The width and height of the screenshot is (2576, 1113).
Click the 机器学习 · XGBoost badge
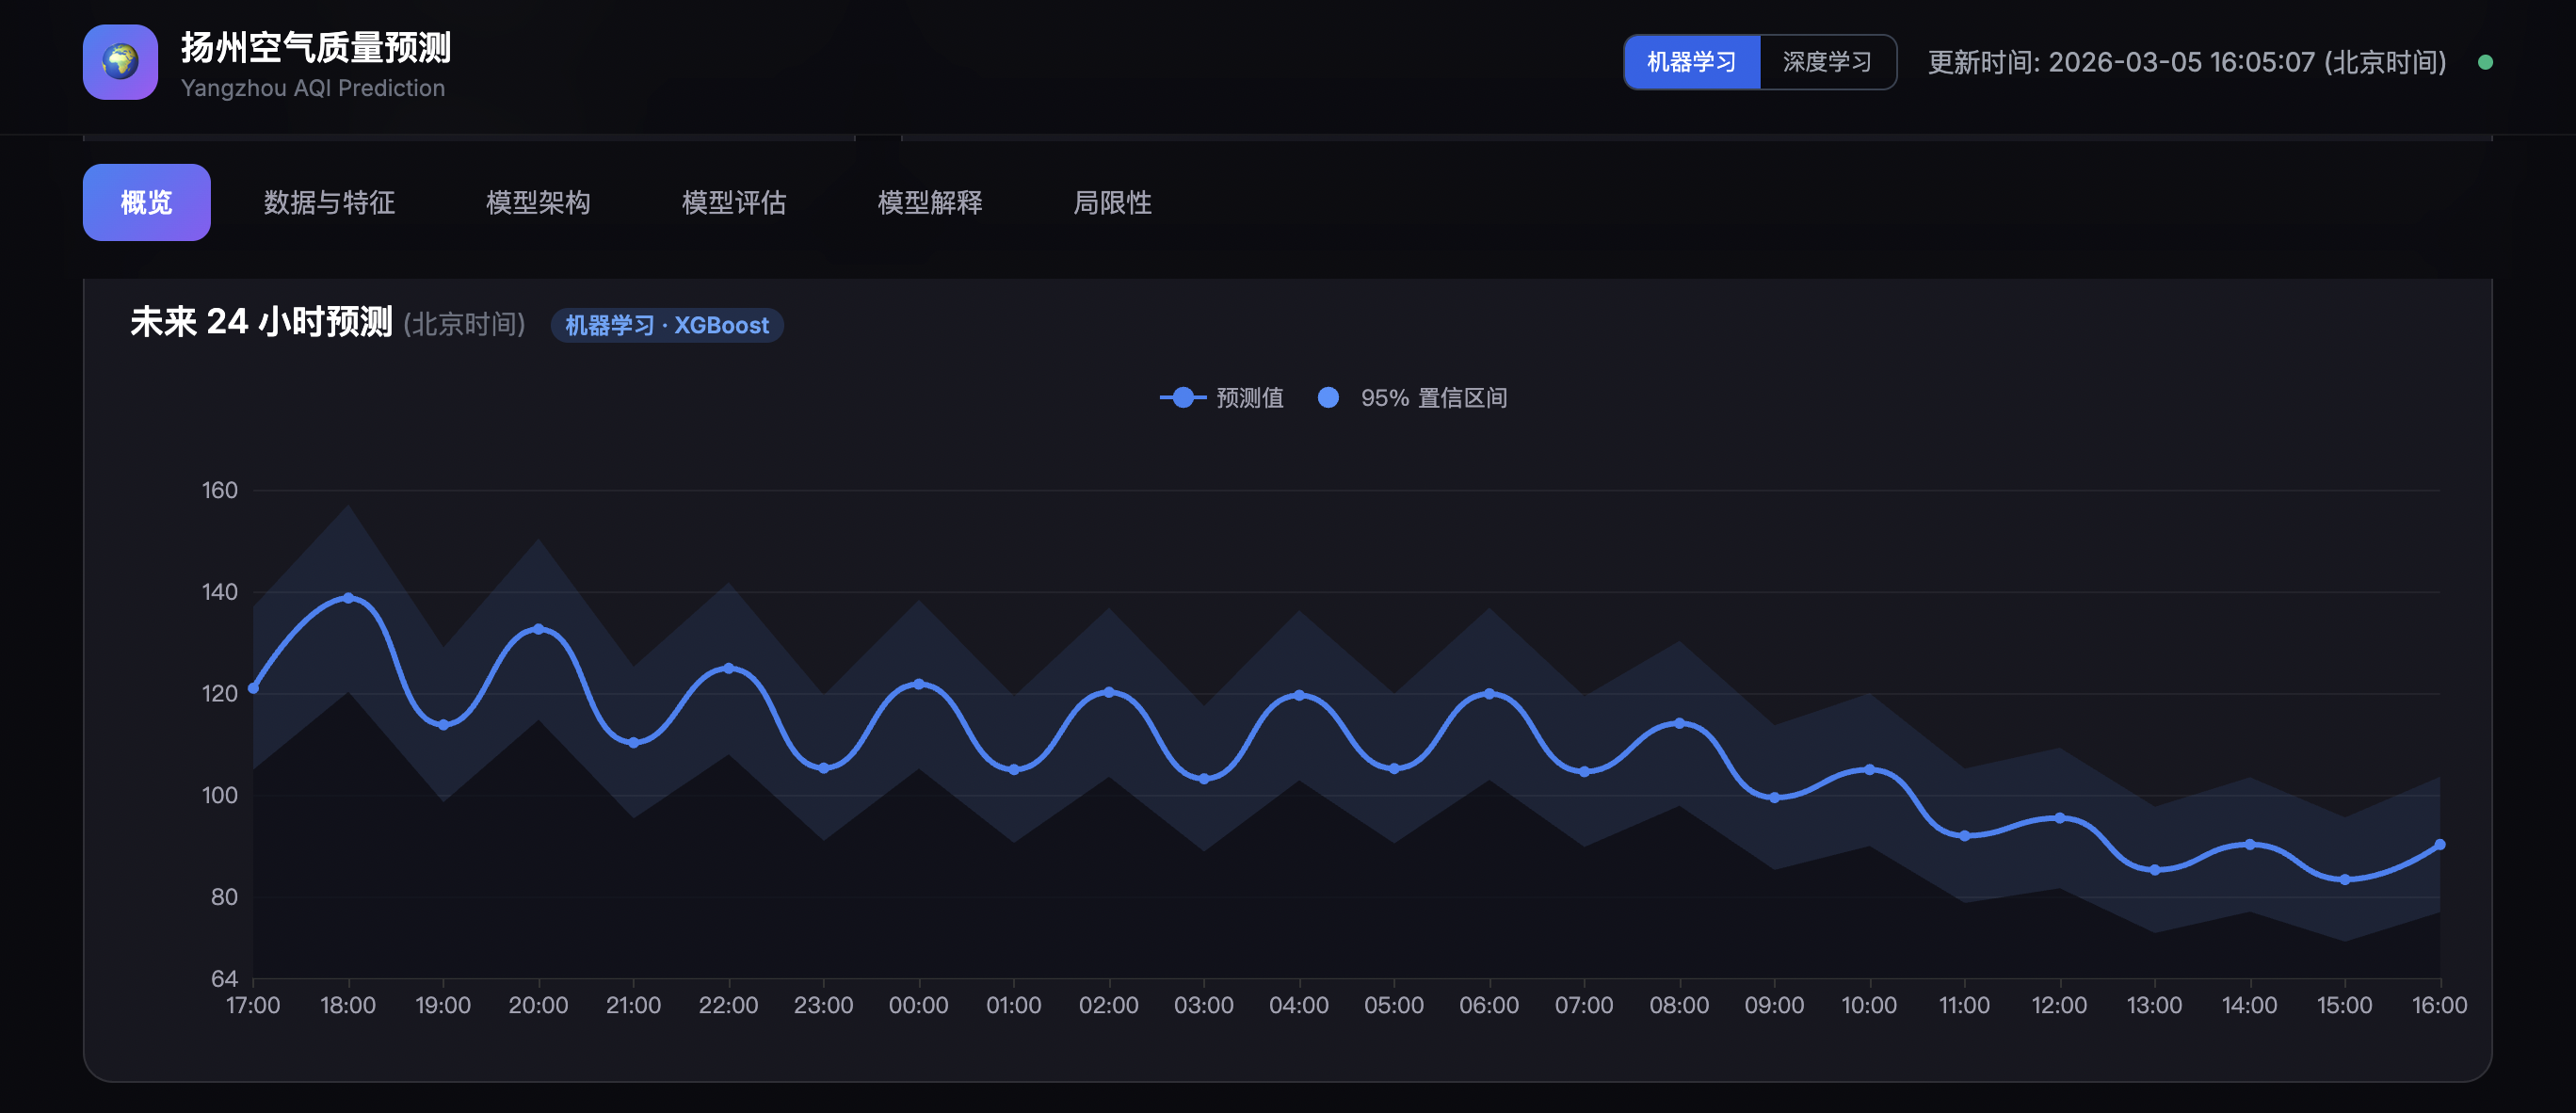pos(667,326)
